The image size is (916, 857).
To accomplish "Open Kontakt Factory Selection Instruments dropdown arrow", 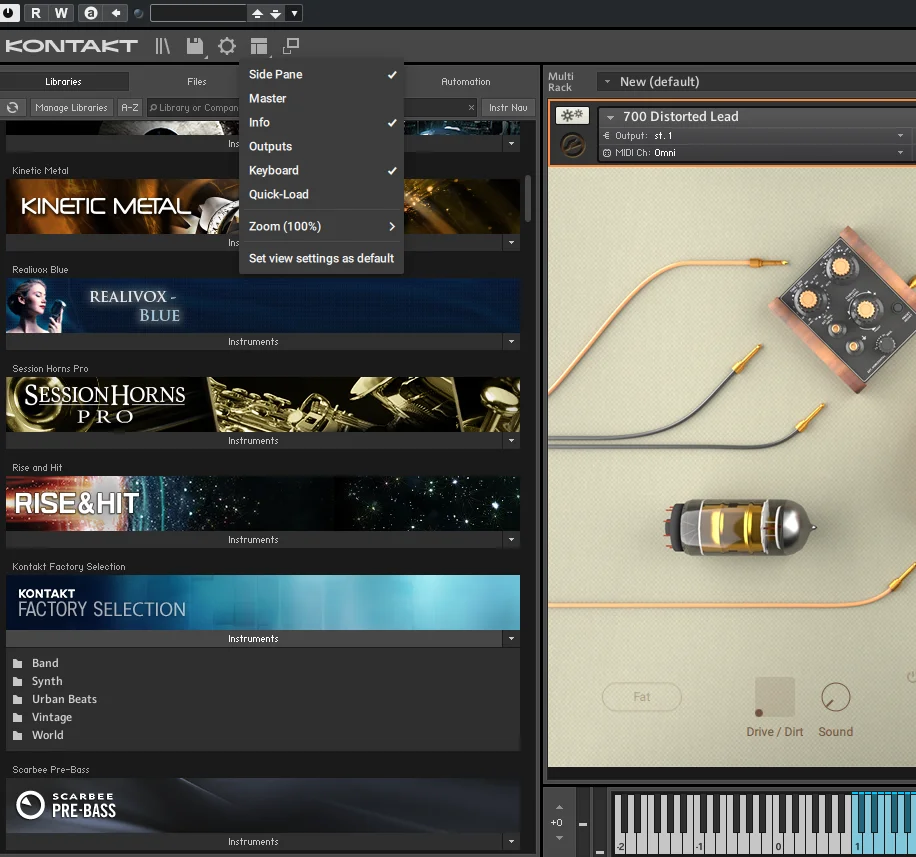I will click(x=511, y=639).
